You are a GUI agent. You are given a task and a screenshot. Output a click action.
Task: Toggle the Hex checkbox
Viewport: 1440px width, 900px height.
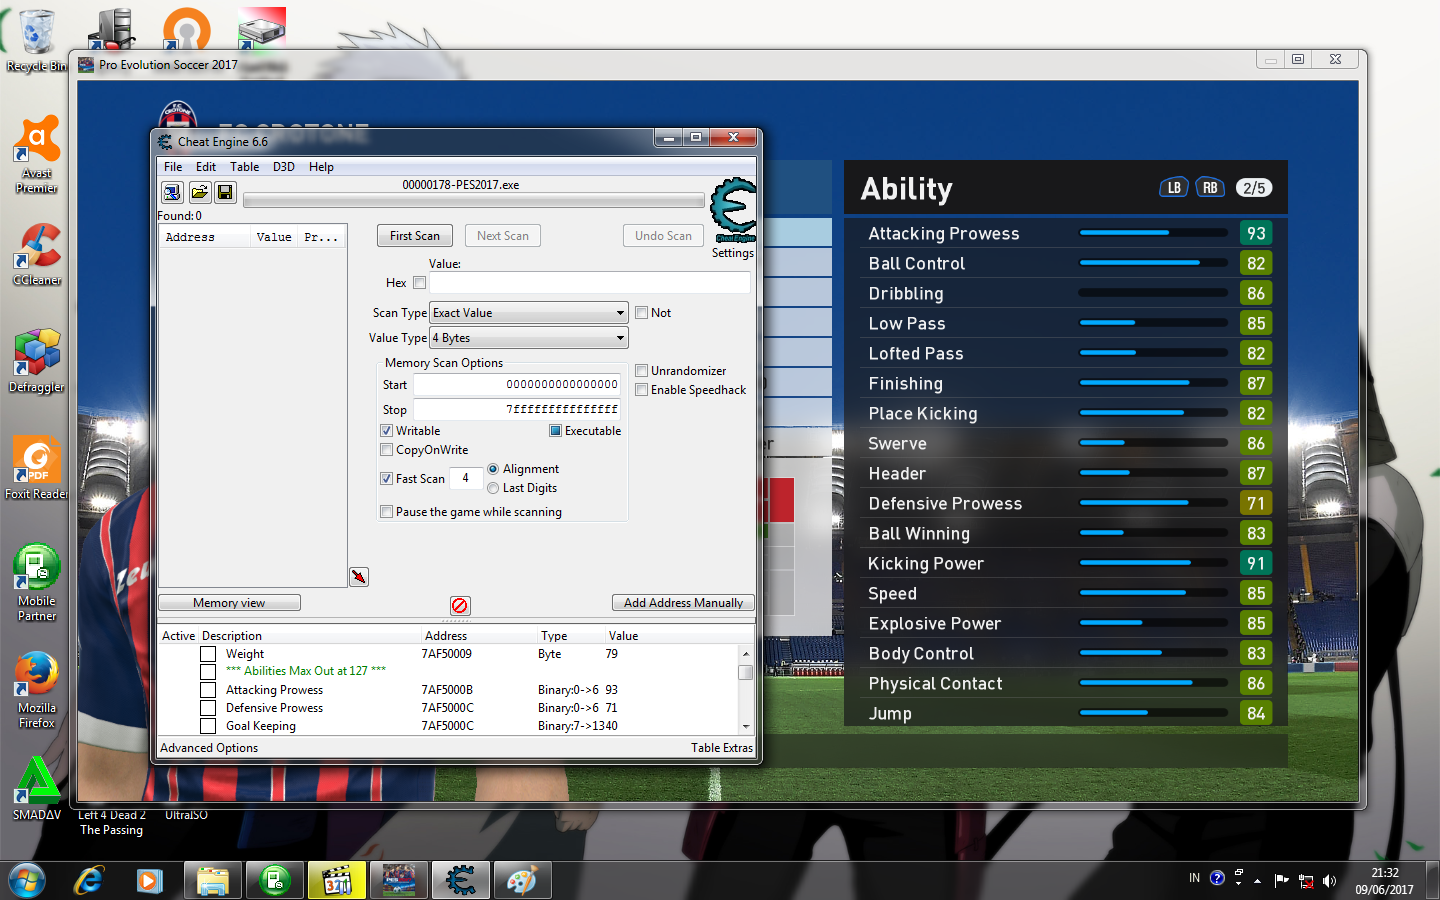tap(419, 283)
